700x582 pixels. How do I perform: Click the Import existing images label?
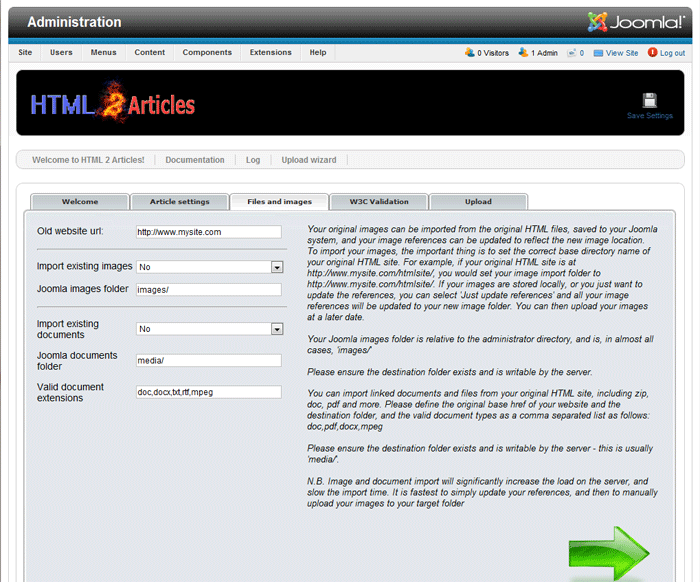pyautogui.click(x=84, y=266)
